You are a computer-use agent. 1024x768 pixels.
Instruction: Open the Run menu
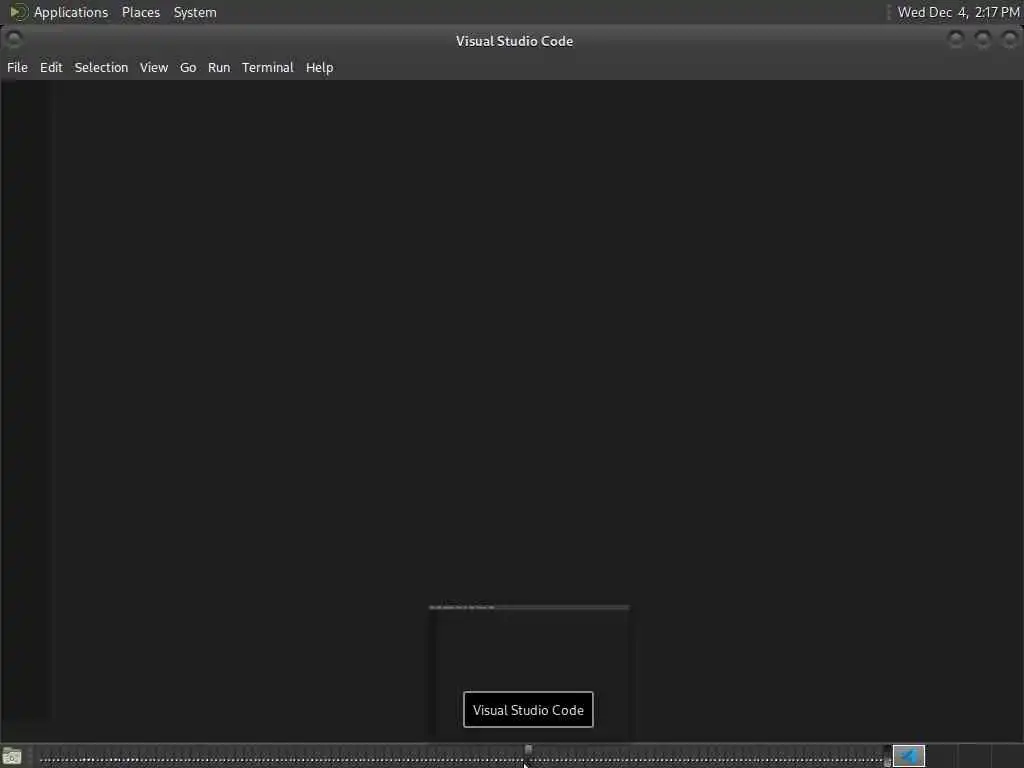coord(219,67)
